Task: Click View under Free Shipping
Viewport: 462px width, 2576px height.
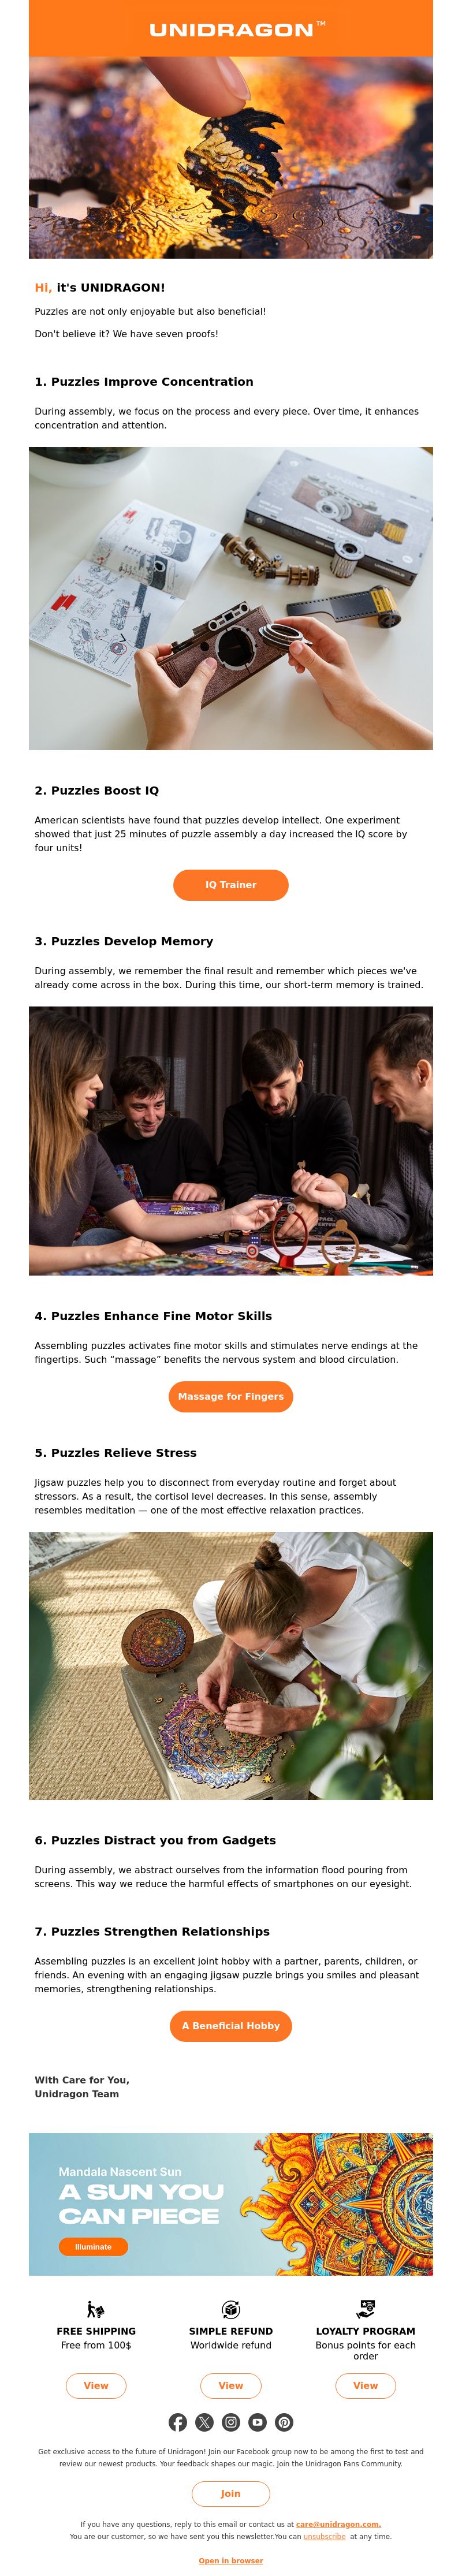Action: coord(96,2386)
